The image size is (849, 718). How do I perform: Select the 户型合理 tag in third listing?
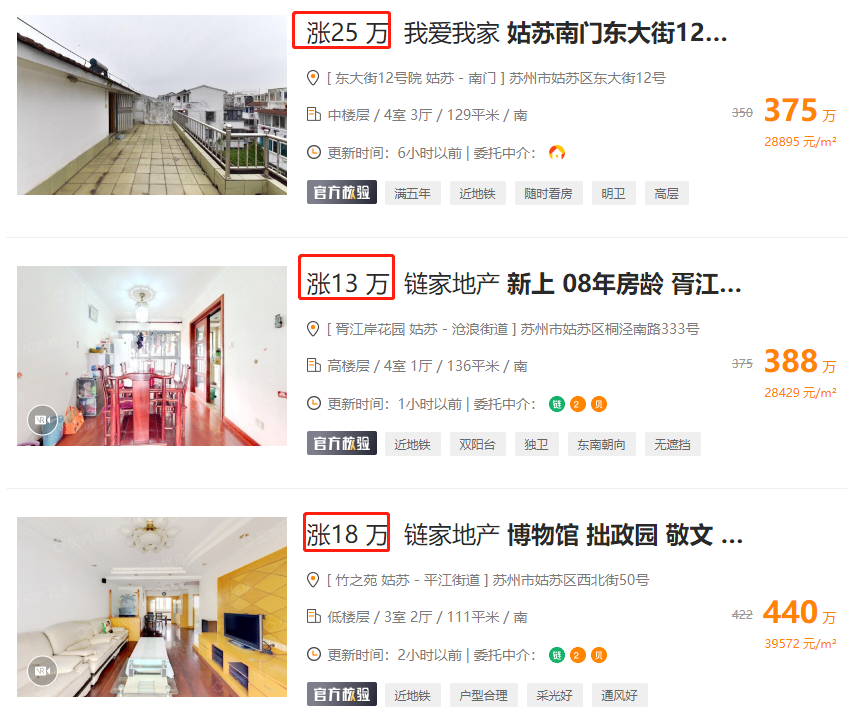[x=484, y=695]
